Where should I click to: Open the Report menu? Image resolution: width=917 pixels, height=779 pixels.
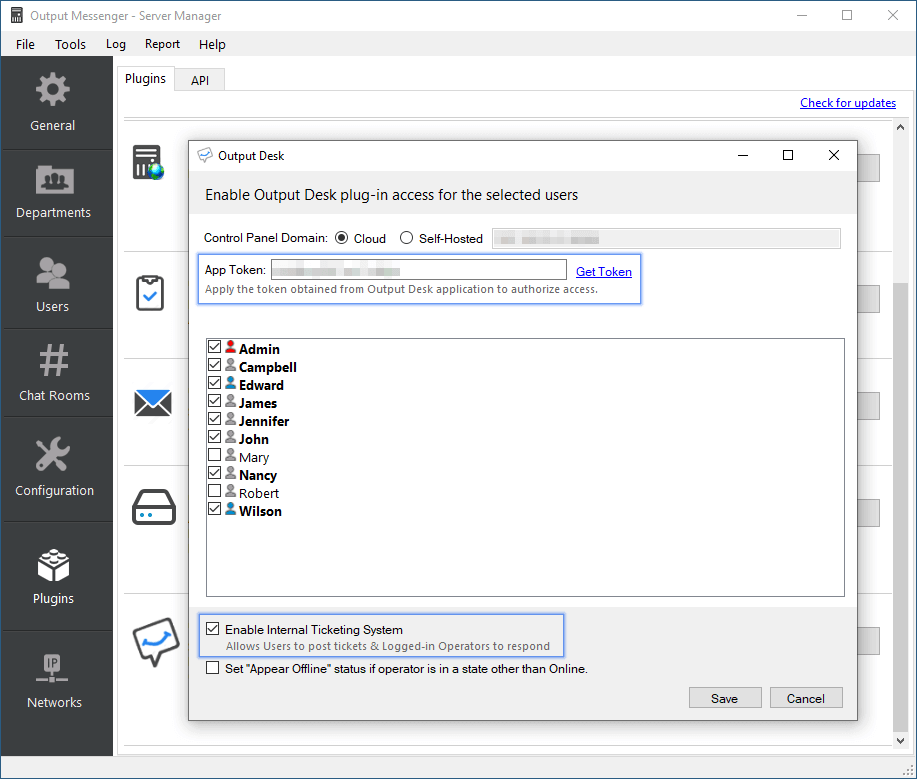[163, 44]
